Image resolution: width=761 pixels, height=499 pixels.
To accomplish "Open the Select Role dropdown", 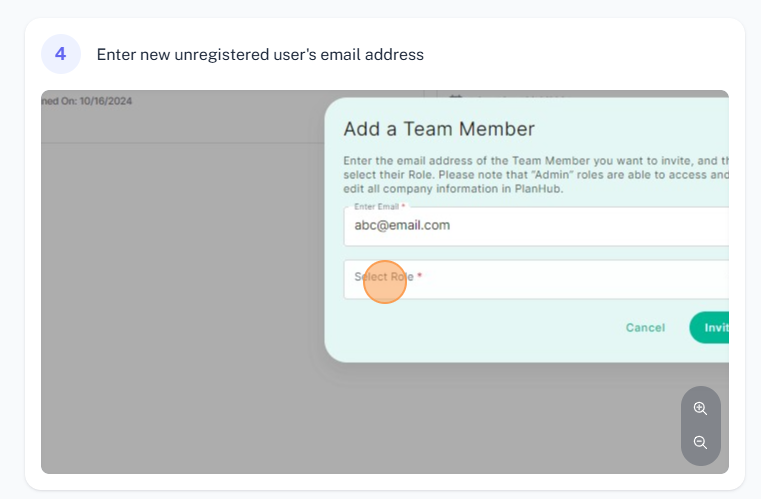I will pos(536,279).
